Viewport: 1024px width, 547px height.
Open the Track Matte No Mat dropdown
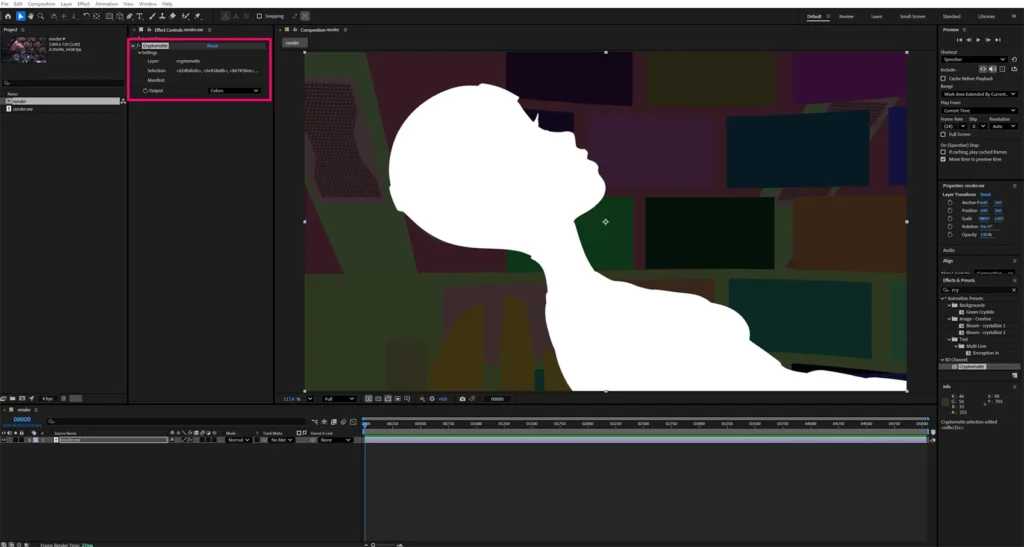coord(281,440)
